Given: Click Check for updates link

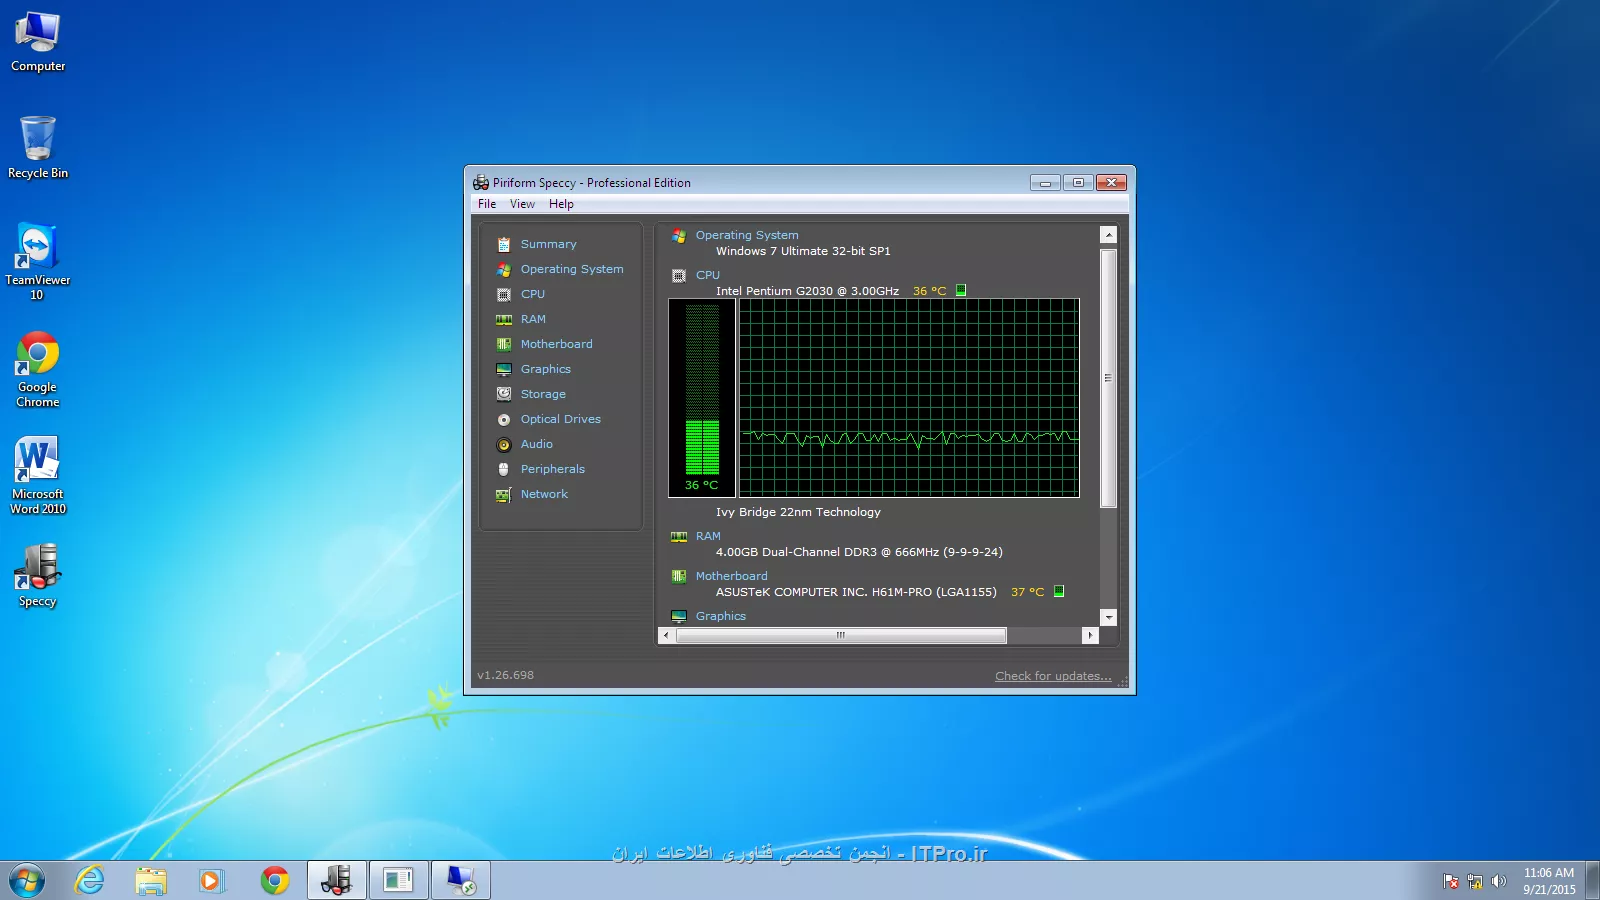Looking at the screenshot, I should coord(1053,676).
